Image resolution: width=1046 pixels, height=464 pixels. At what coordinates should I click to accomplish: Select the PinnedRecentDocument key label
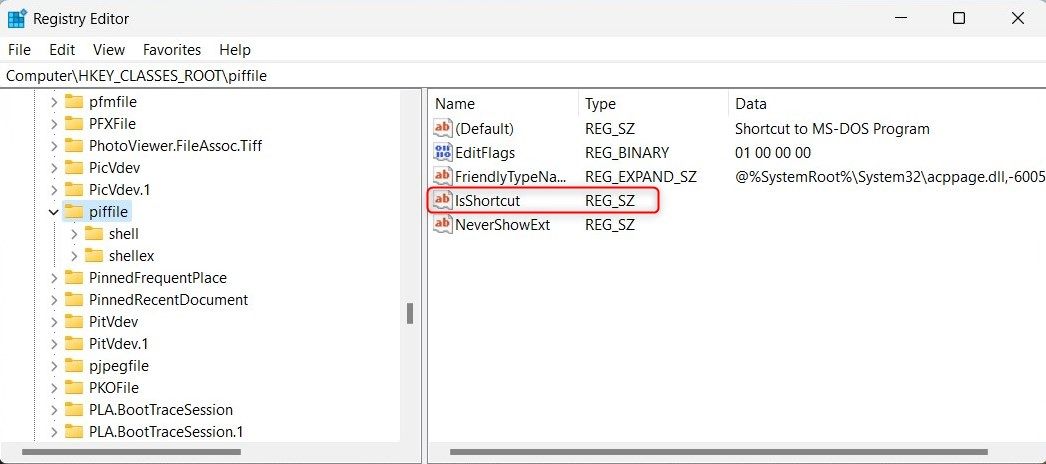(x=169, y=300)
